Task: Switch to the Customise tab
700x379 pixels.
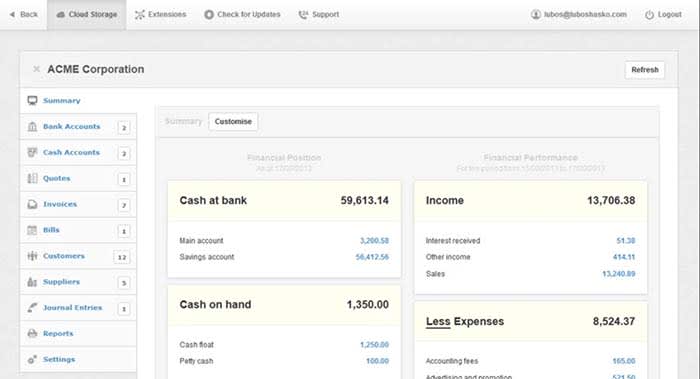Action: (x=233, y=121)
